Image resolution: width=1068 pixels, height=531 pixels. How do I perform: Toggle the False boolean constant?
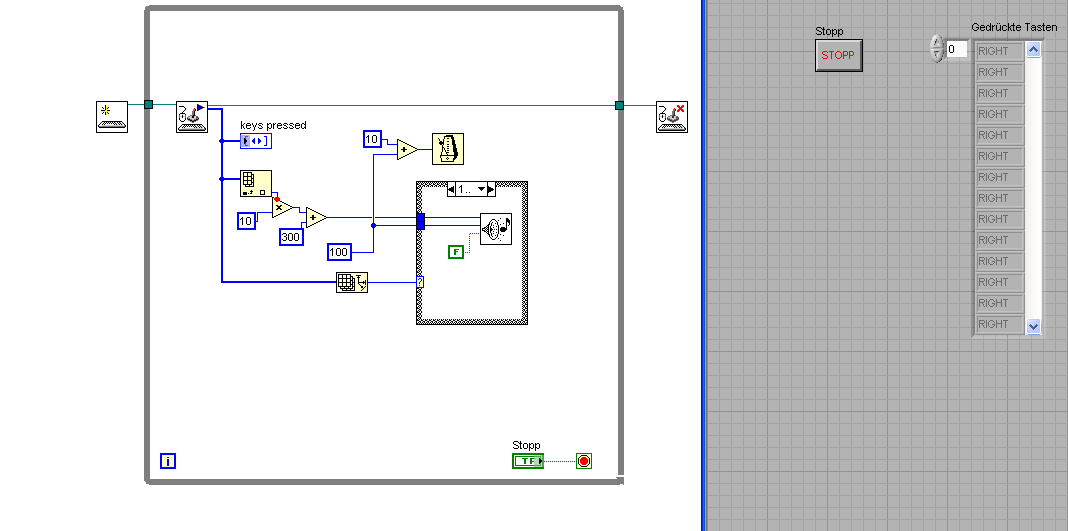point(456,252)
